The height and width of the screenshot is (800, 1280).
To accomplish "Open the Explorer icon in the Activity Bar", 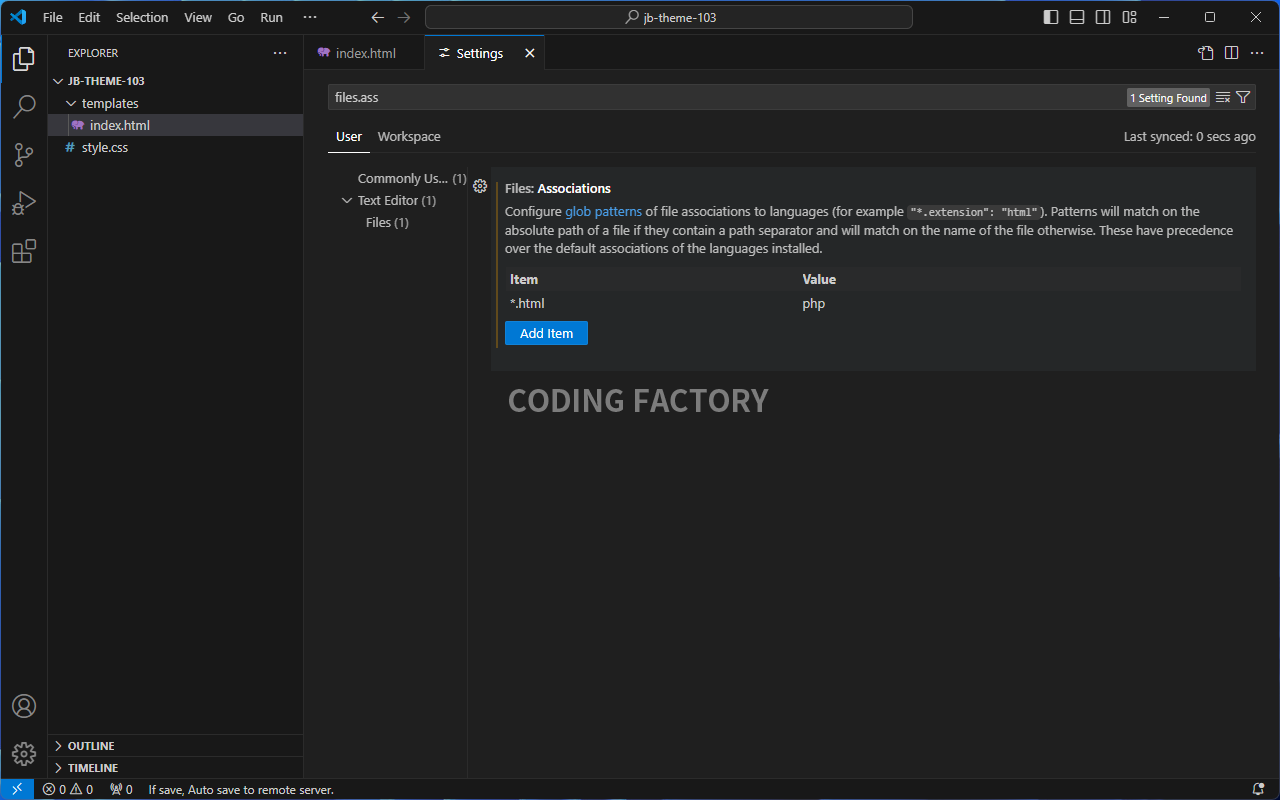I will (x=23, y=58).
